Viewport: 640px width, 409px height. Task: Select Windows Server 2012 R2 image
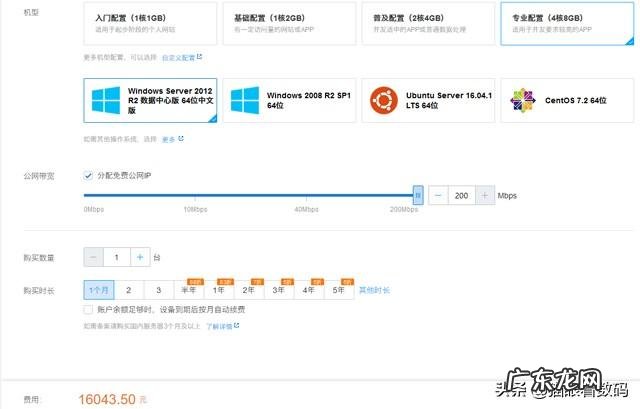pos(150,100)
